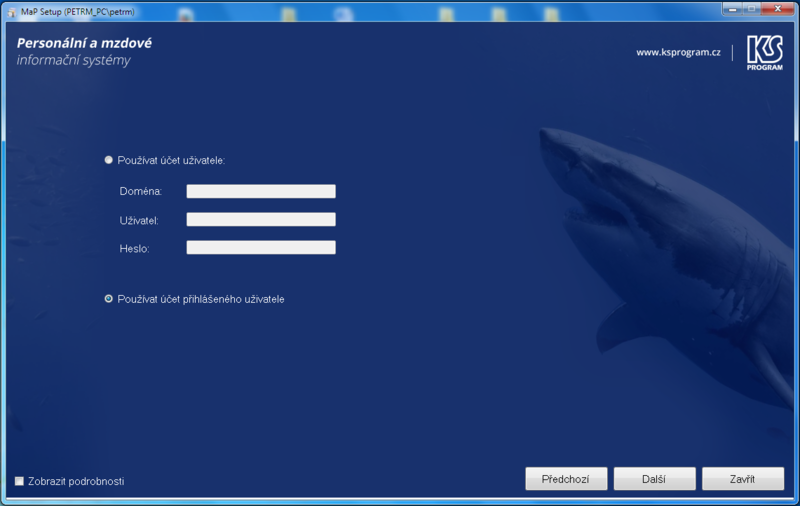This screenshot has height=506, width=800.
Task: Close the MaP Setup window
Action: 778,9
